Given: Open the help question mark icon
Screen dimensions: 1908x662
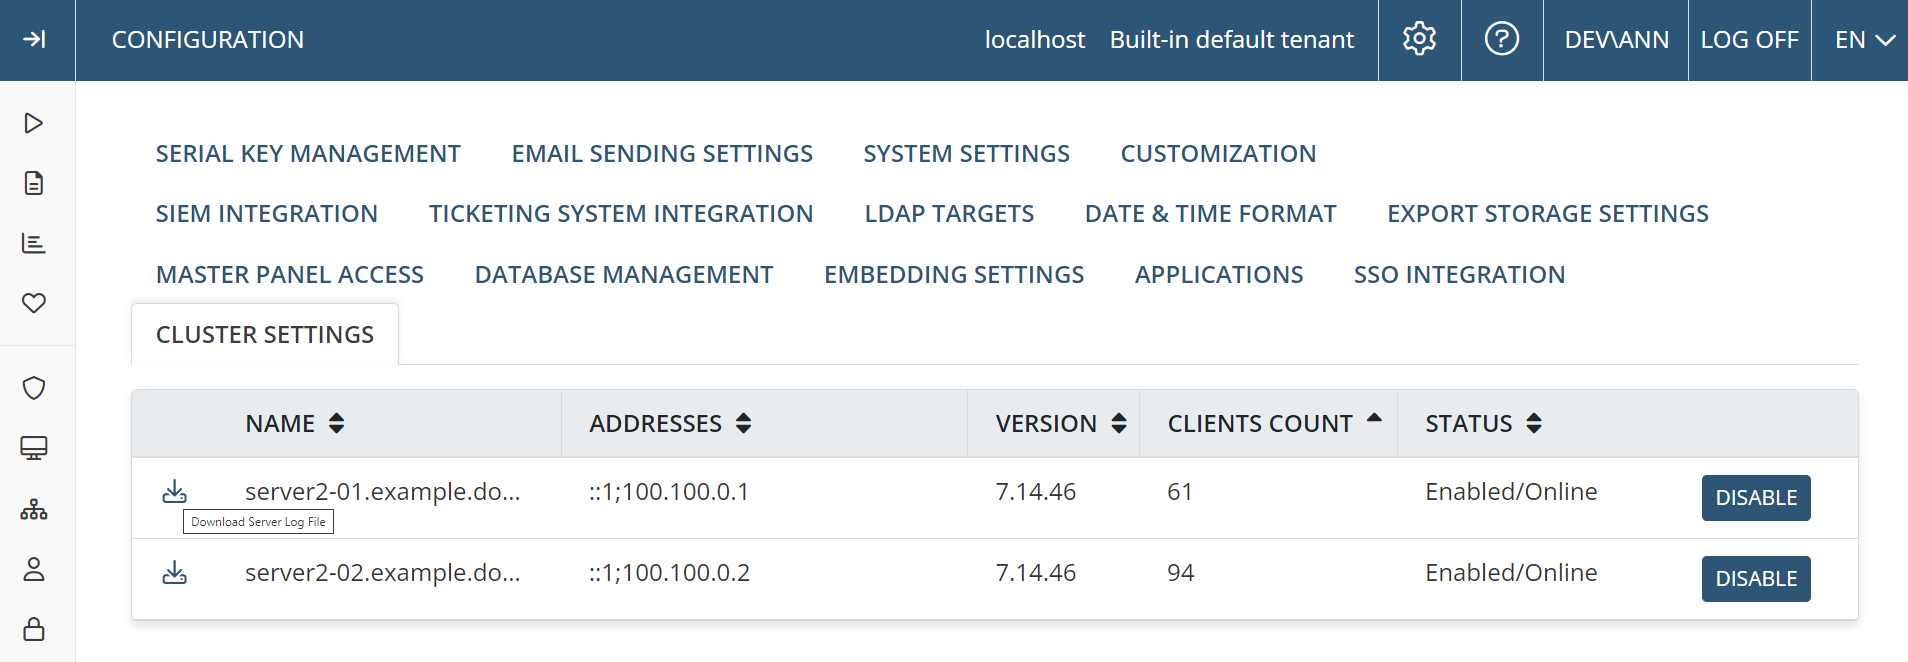Looking at the screenshot, I should pyautogui.click(x=1501, y=40).
